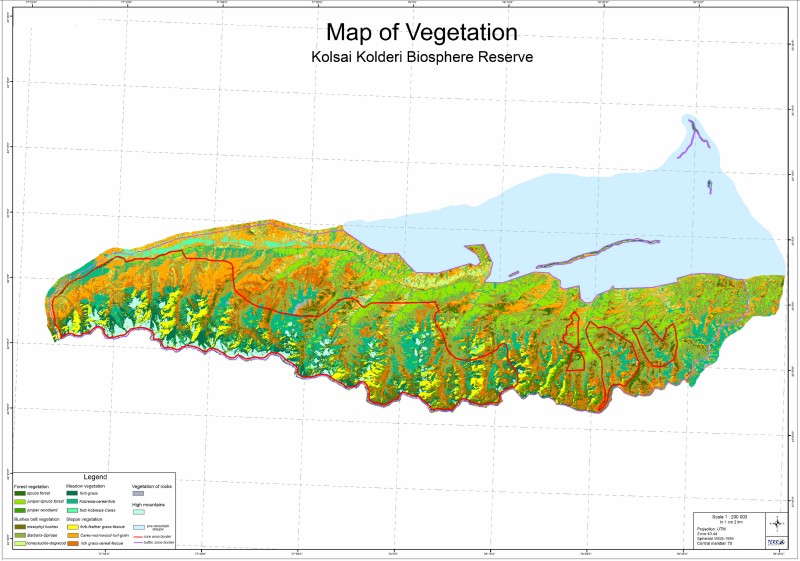Image resolution: width=800 pixels, height=561 pixels.
Task: Click the 'honeysuckle-dogwood' legend label
Action: click(x=46, y=544)
